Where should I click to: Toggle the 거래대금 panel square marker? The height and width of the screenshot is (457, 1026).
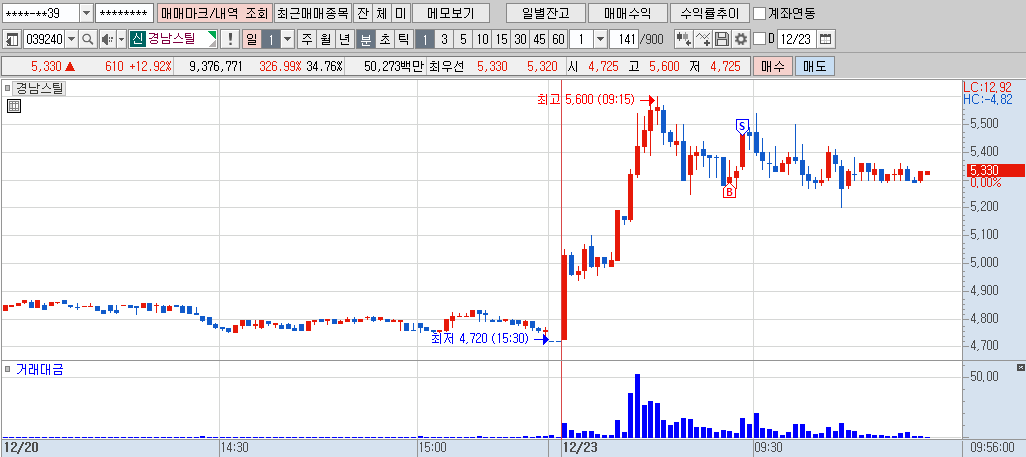7,369
